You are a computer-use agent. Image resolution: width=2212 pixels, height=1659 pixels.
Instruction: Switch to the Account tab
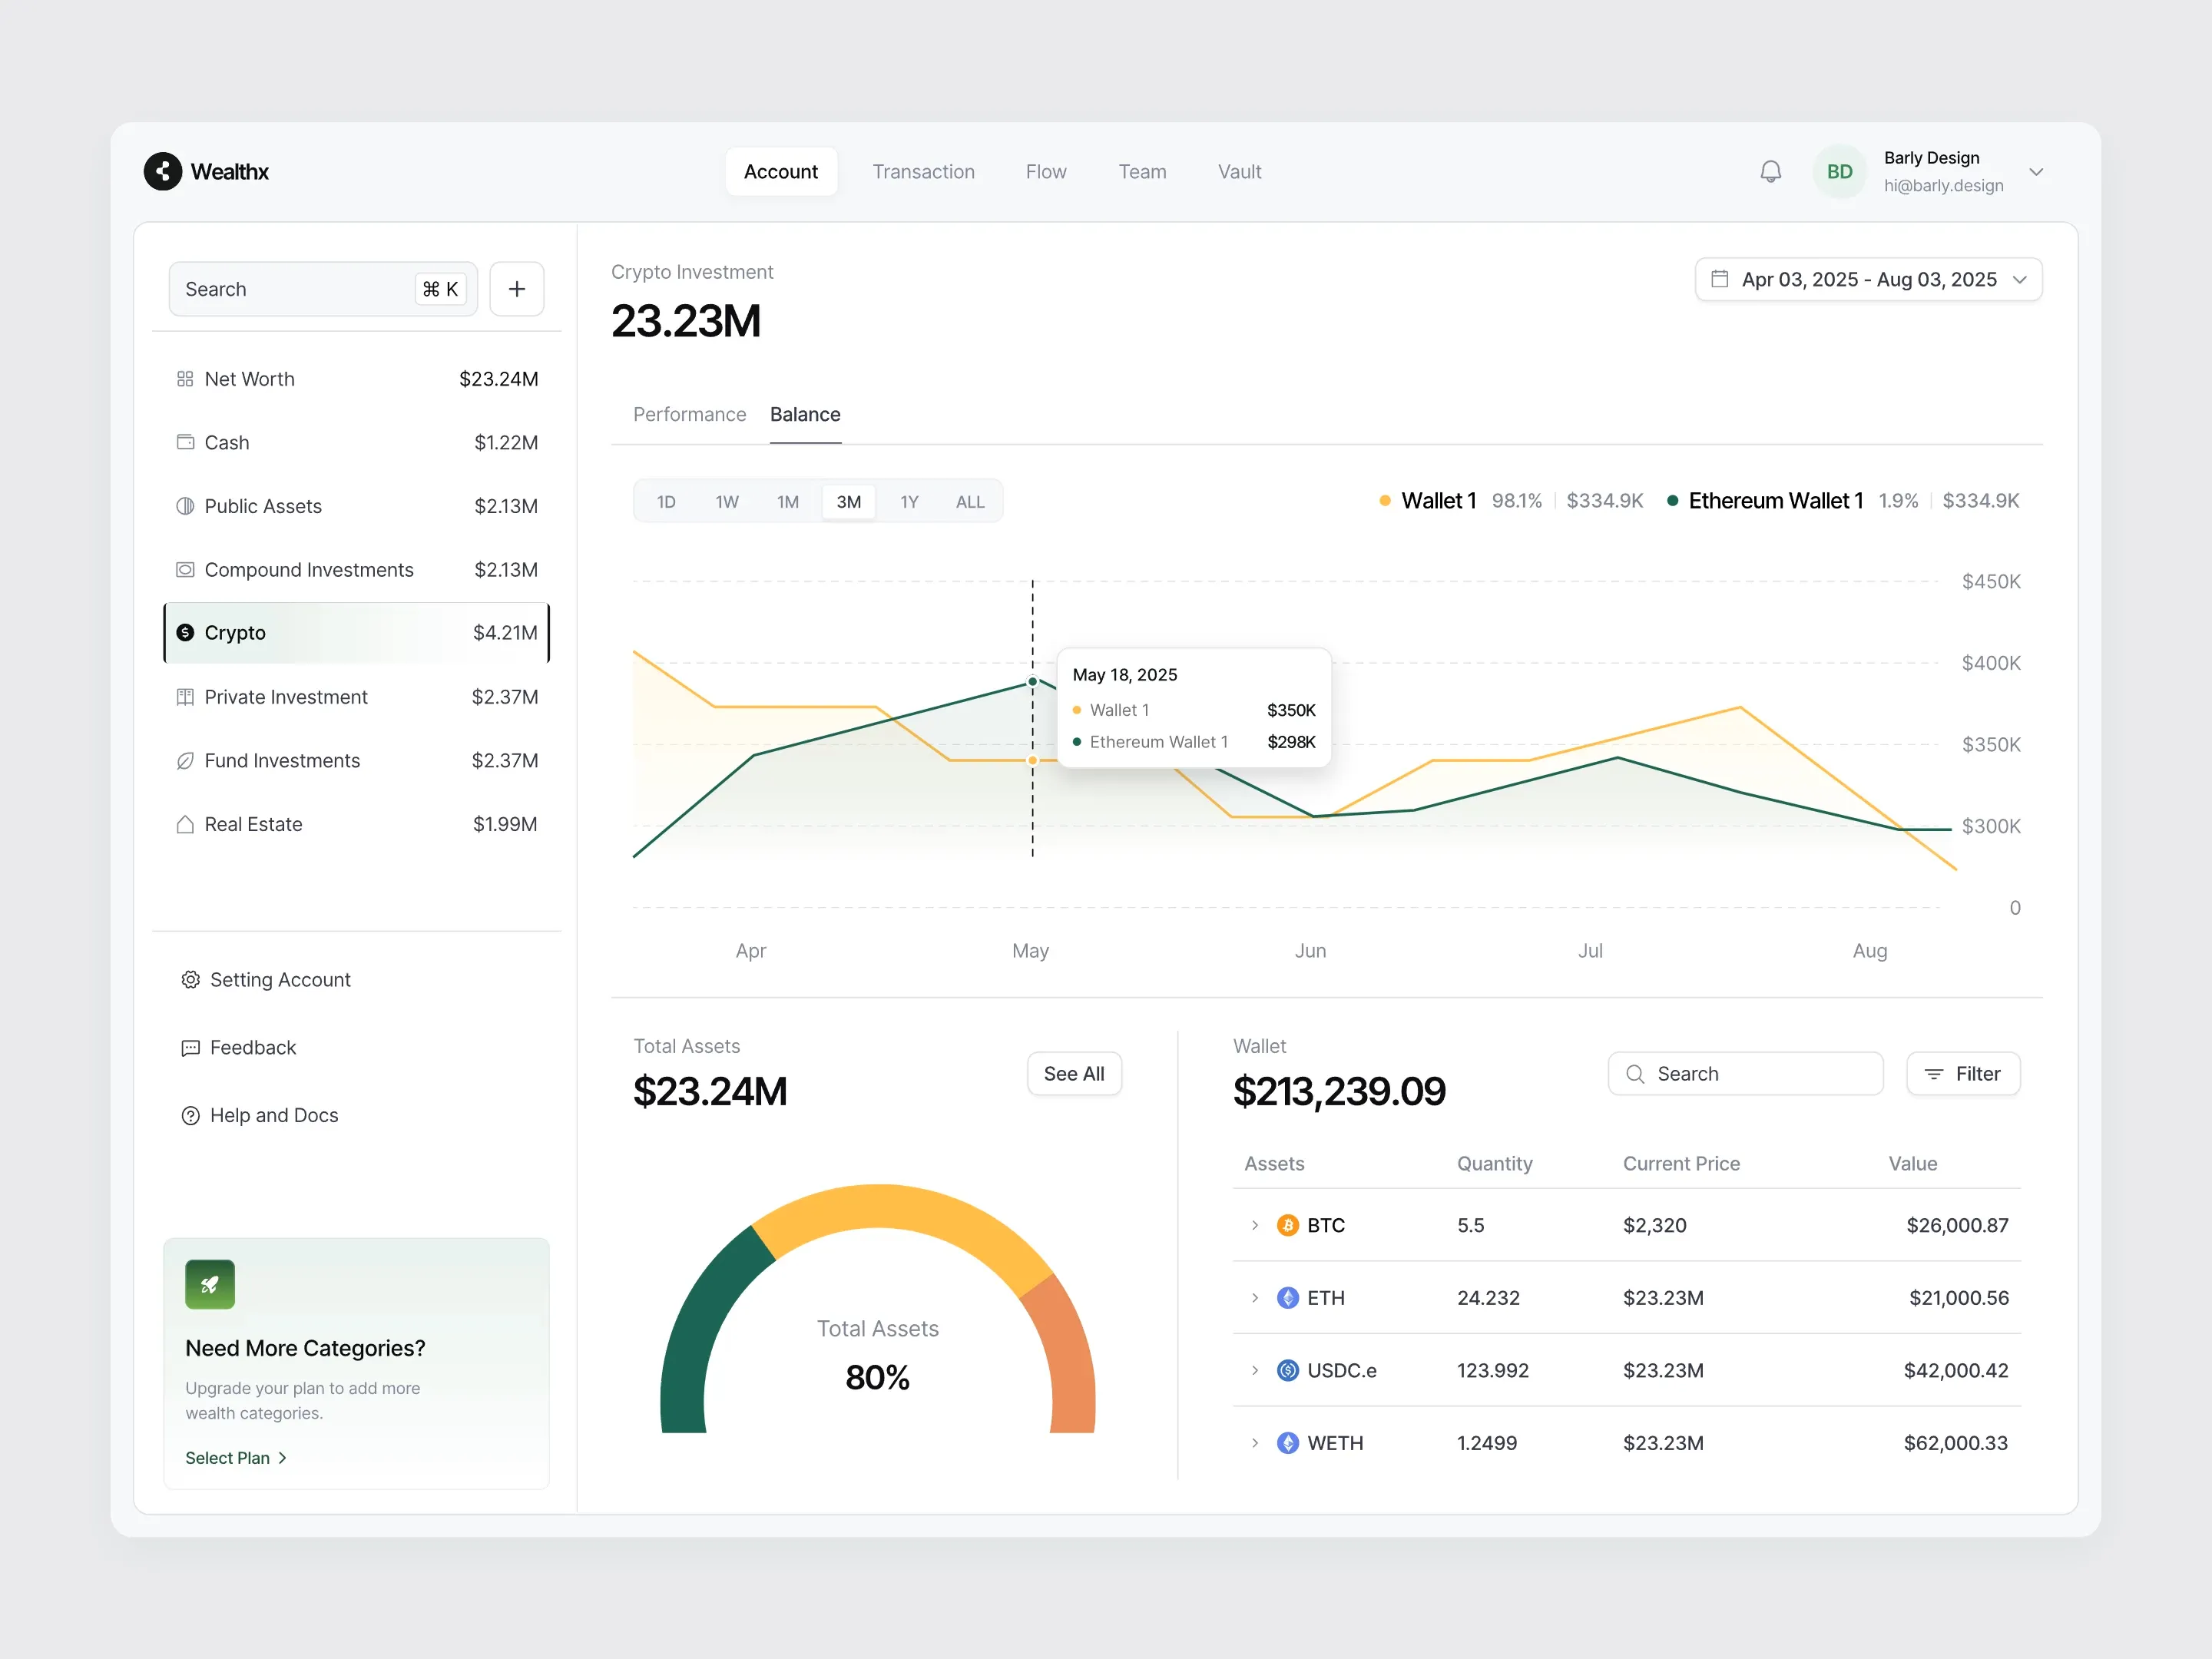[x=781, y=172]
